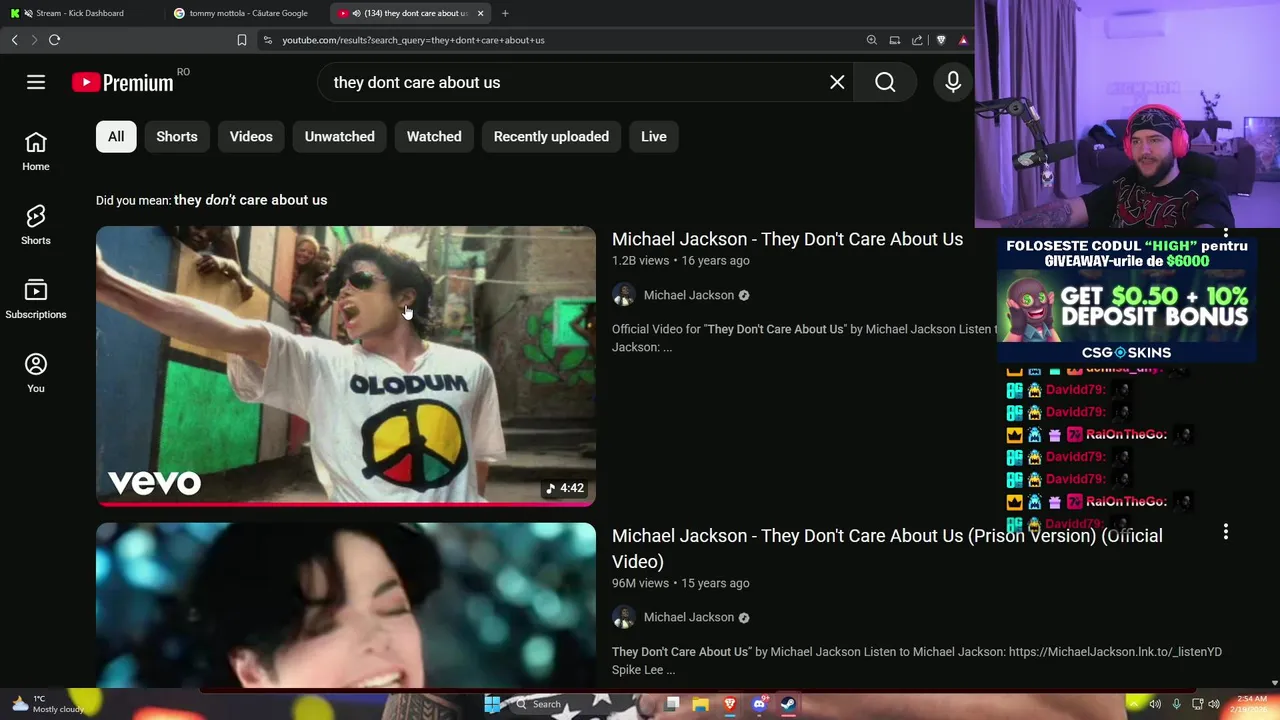Open Michael Jackson channel name on first result
This screenshot has width=1280, height=720.
(x=689, y=295)
